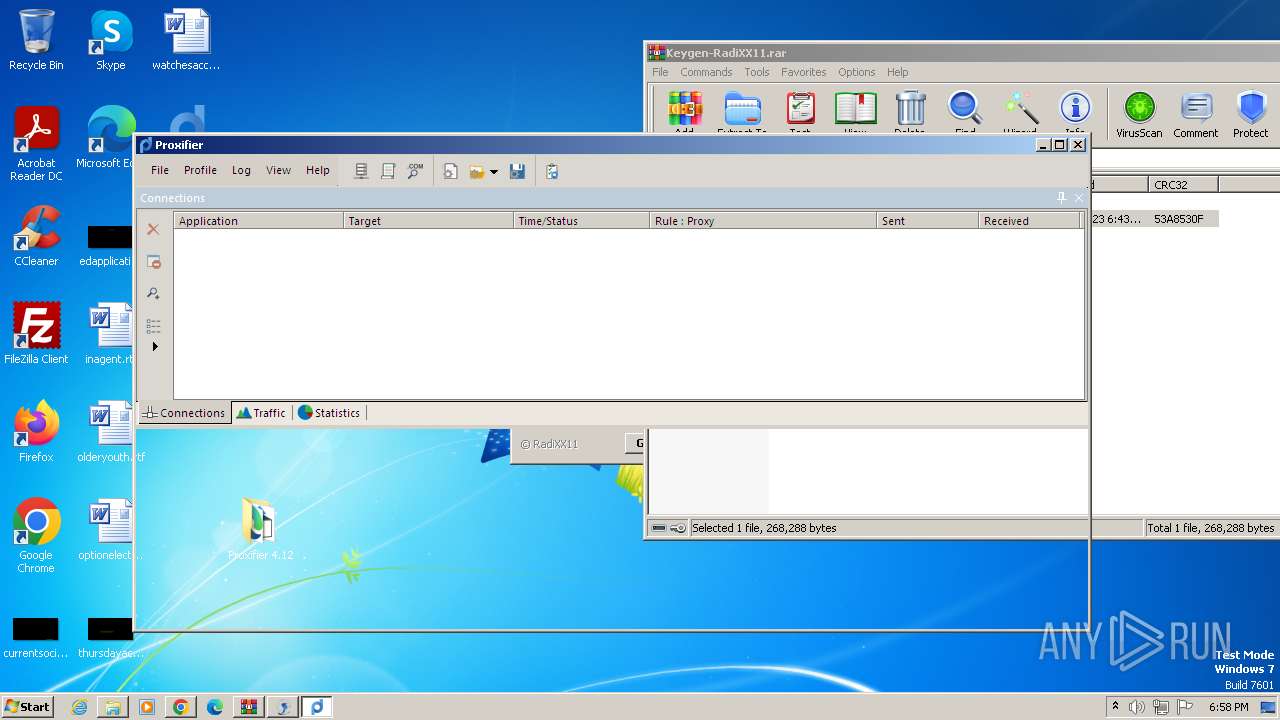Expand the Open Profile dropdown arrow
The image size is (1280, 720).
[493, 172]
